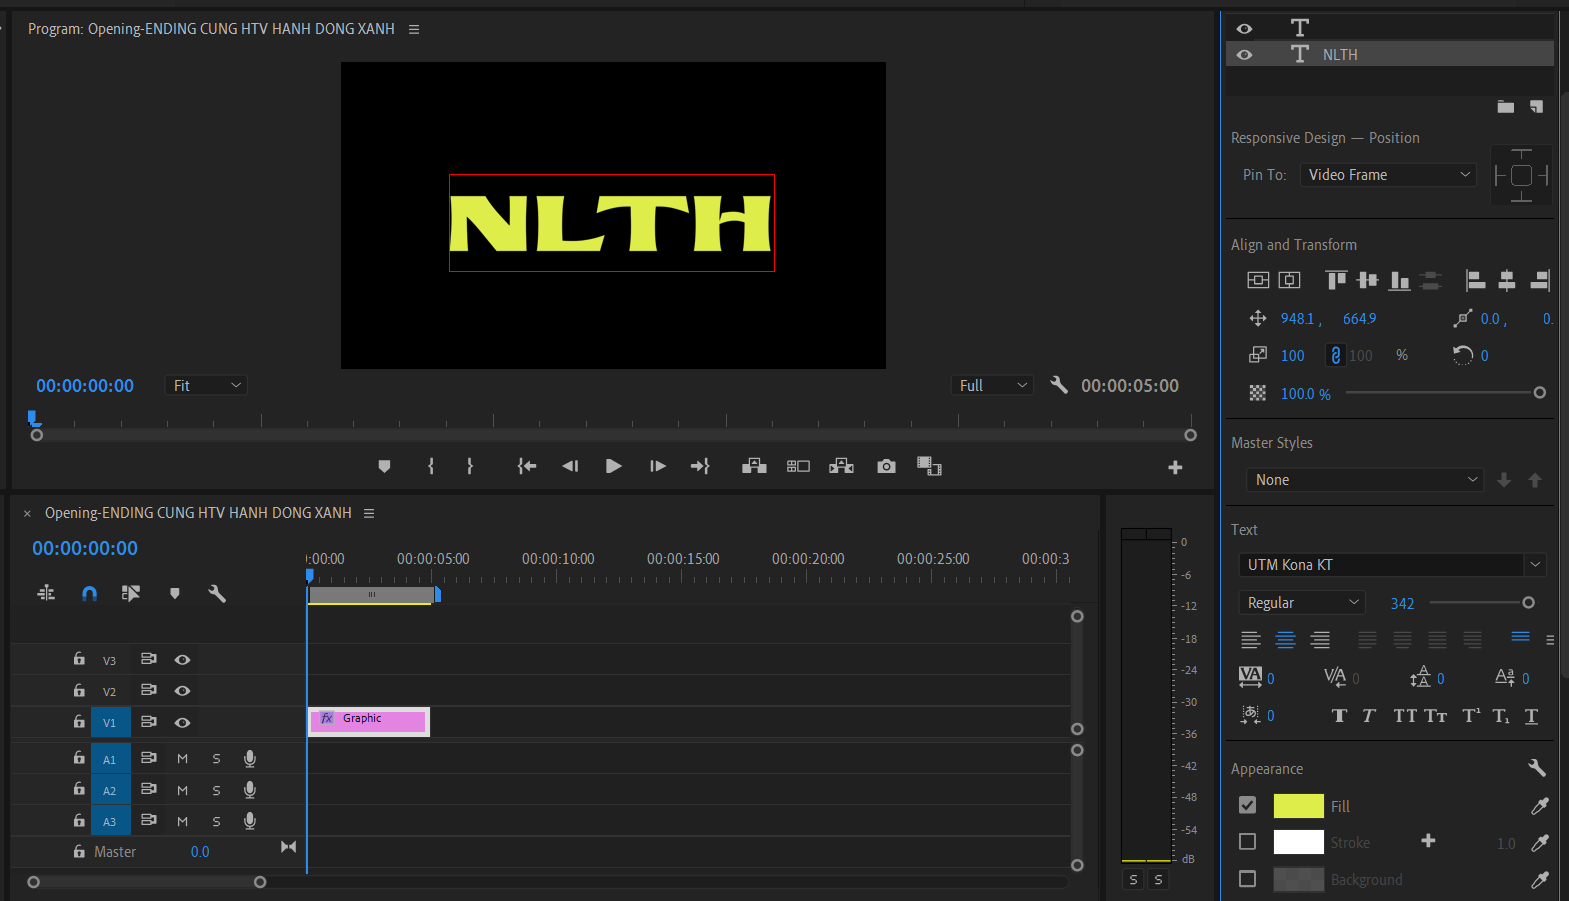Open Stroke white color swatch

click(1298, 842)
